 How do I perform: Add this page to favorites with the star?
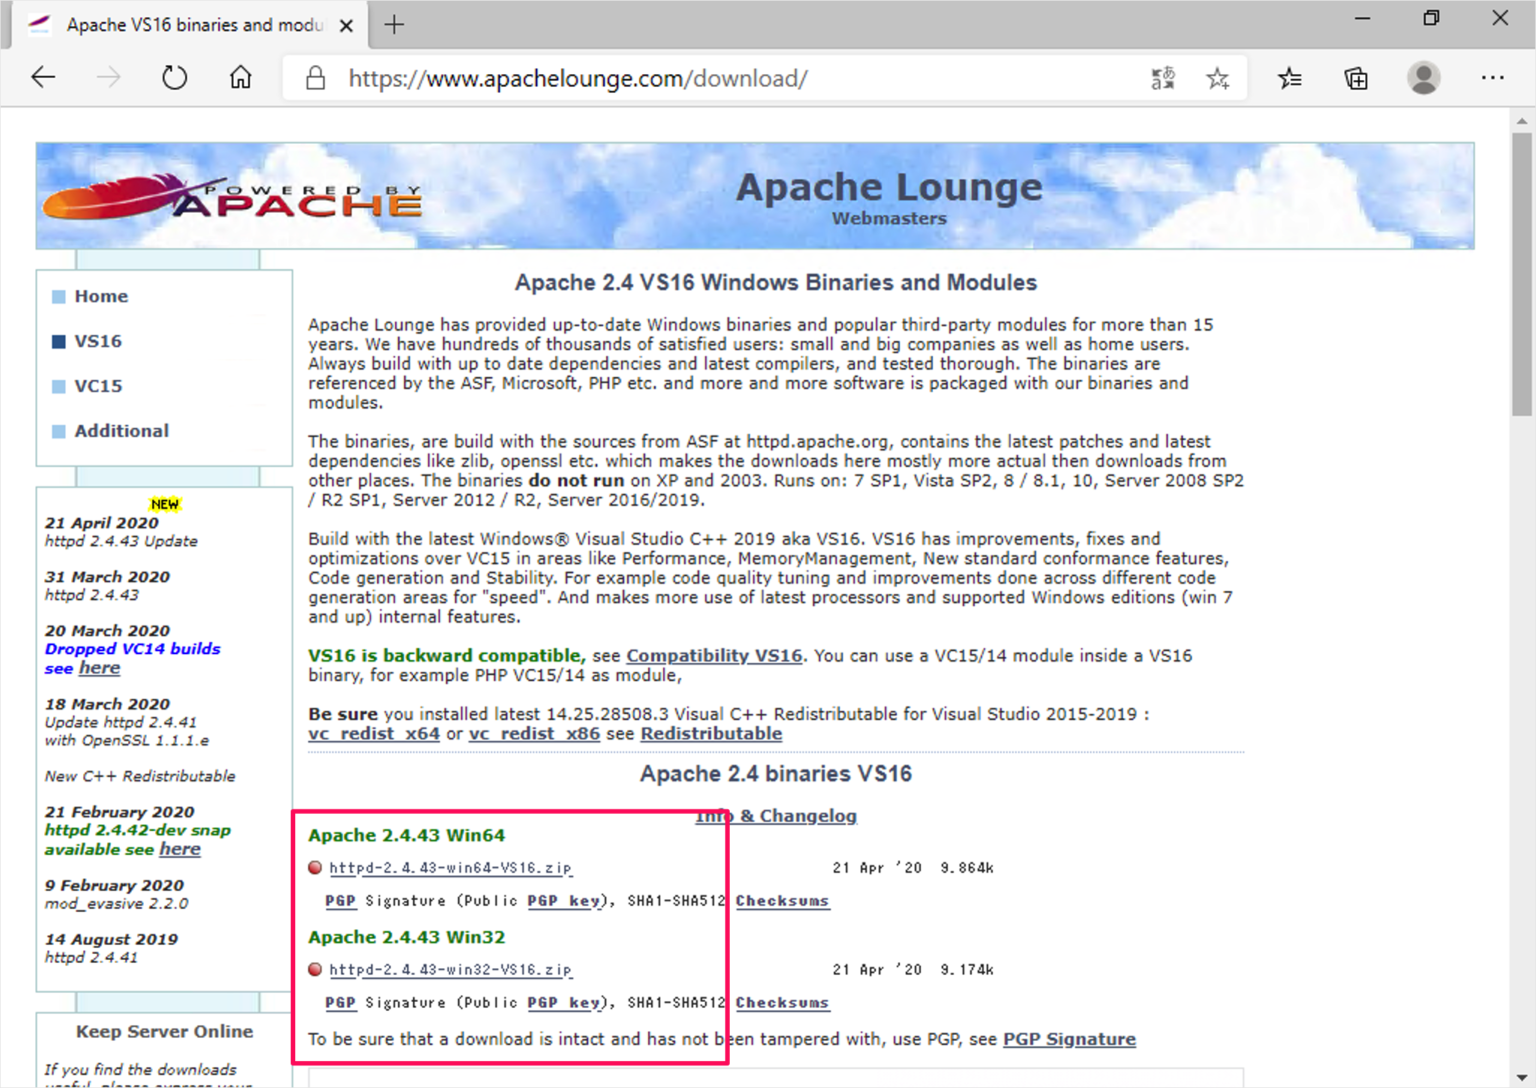tap(1218, 77)
